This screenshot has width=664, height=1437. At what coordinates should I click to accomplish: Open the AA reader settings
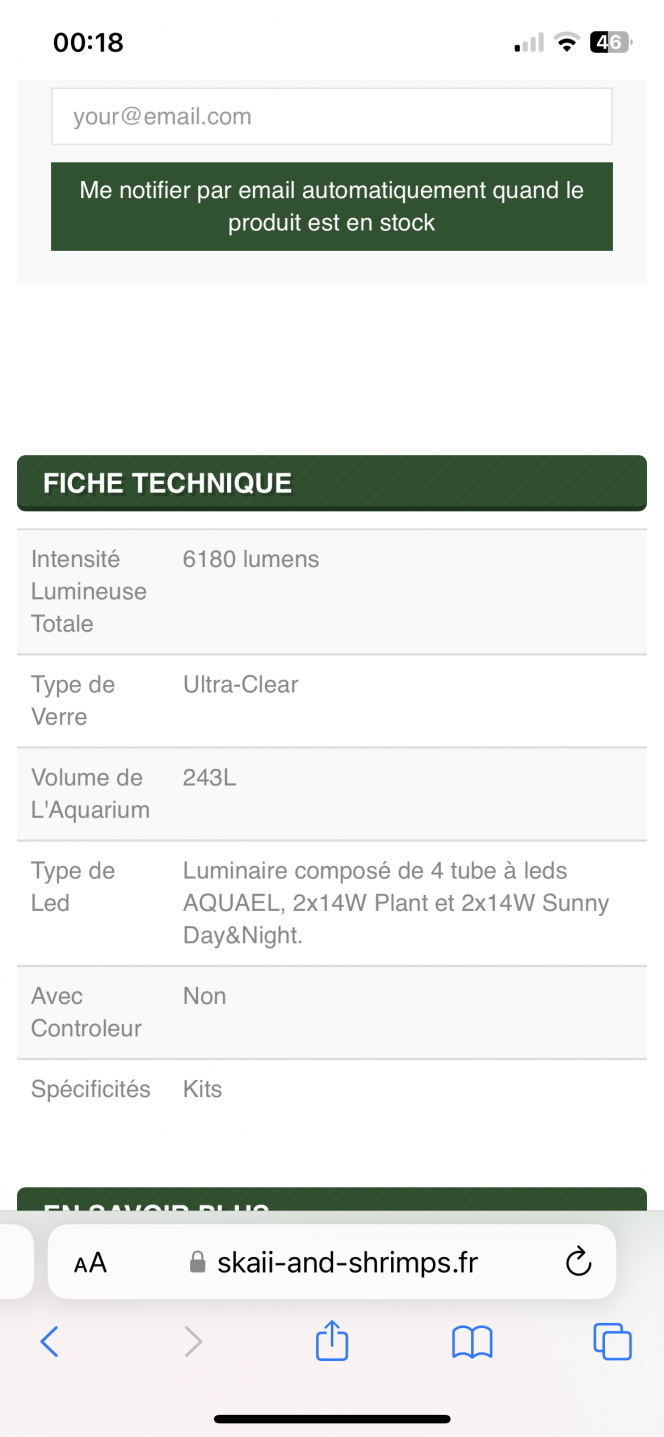(90, 1263)
